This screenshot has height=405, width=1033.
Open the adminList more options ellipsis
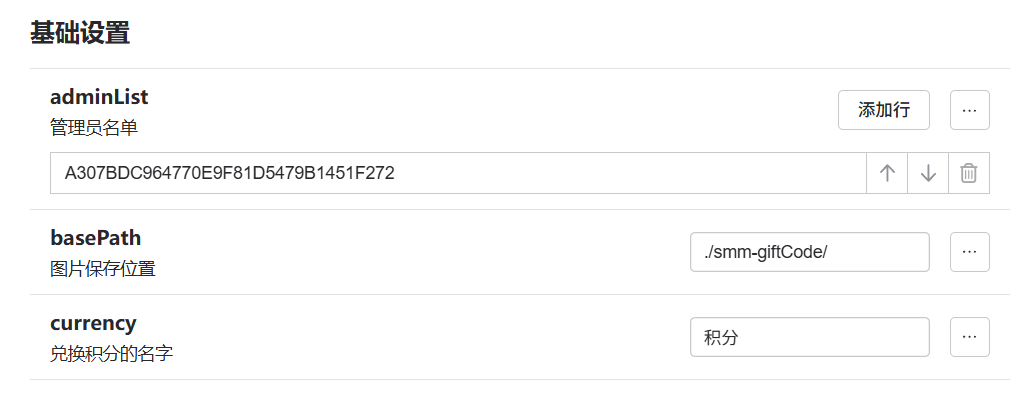[x=969, y=110]
